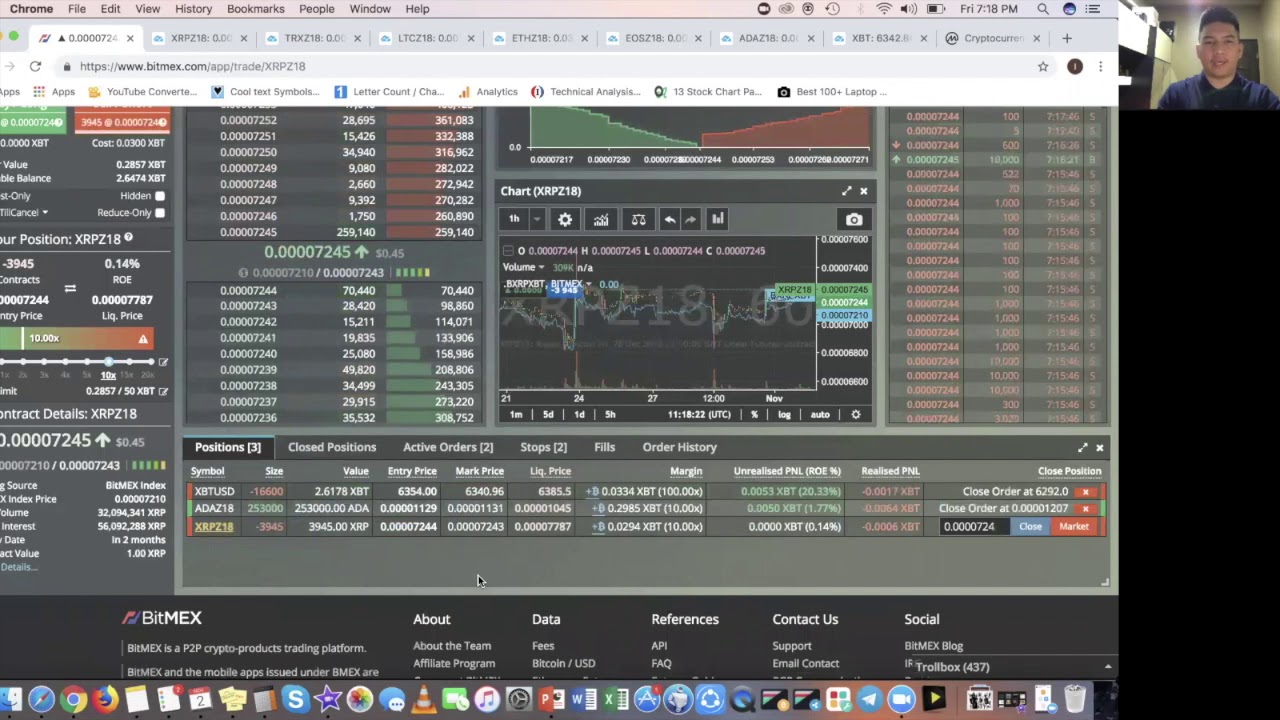Open the BitMEX Blog link

(x=934, y=646)
